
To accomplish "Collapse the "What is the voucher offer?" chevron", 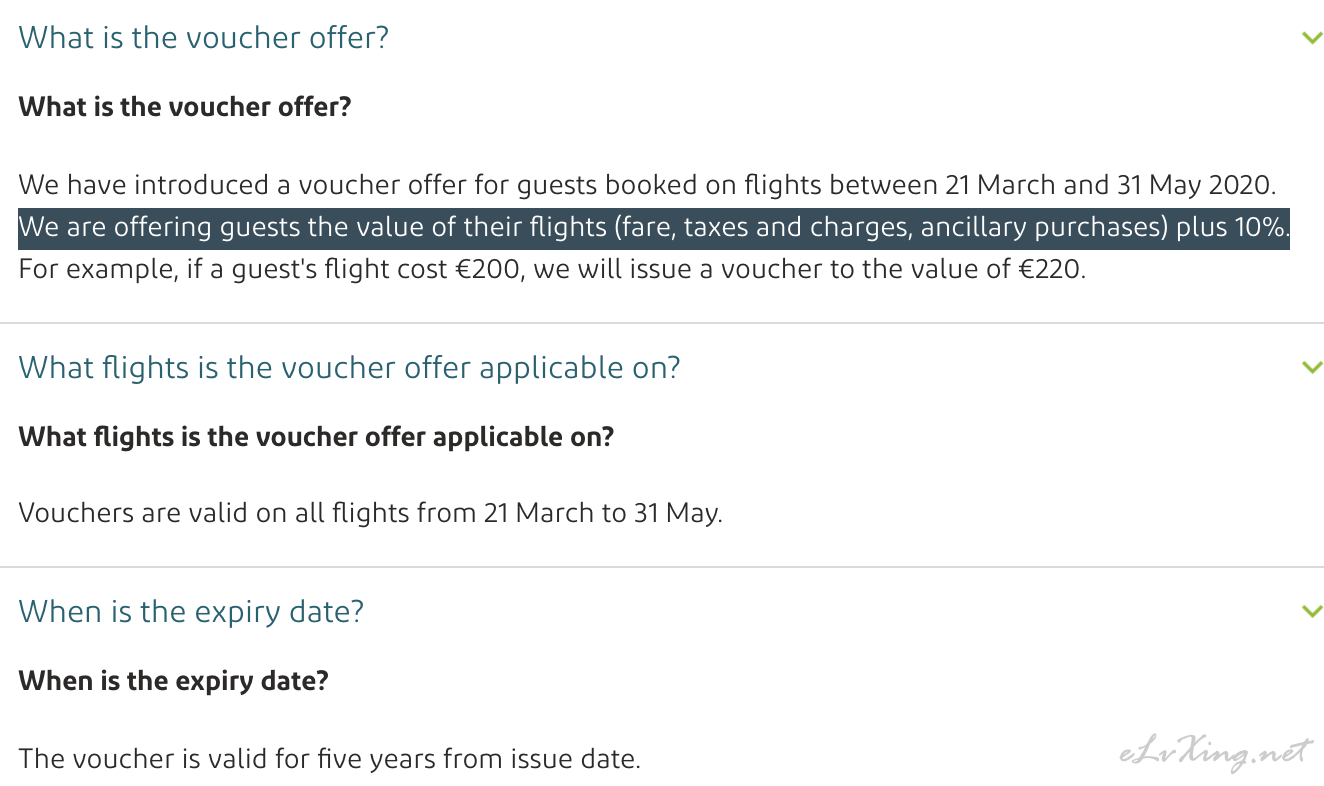I will [1312, 38].
